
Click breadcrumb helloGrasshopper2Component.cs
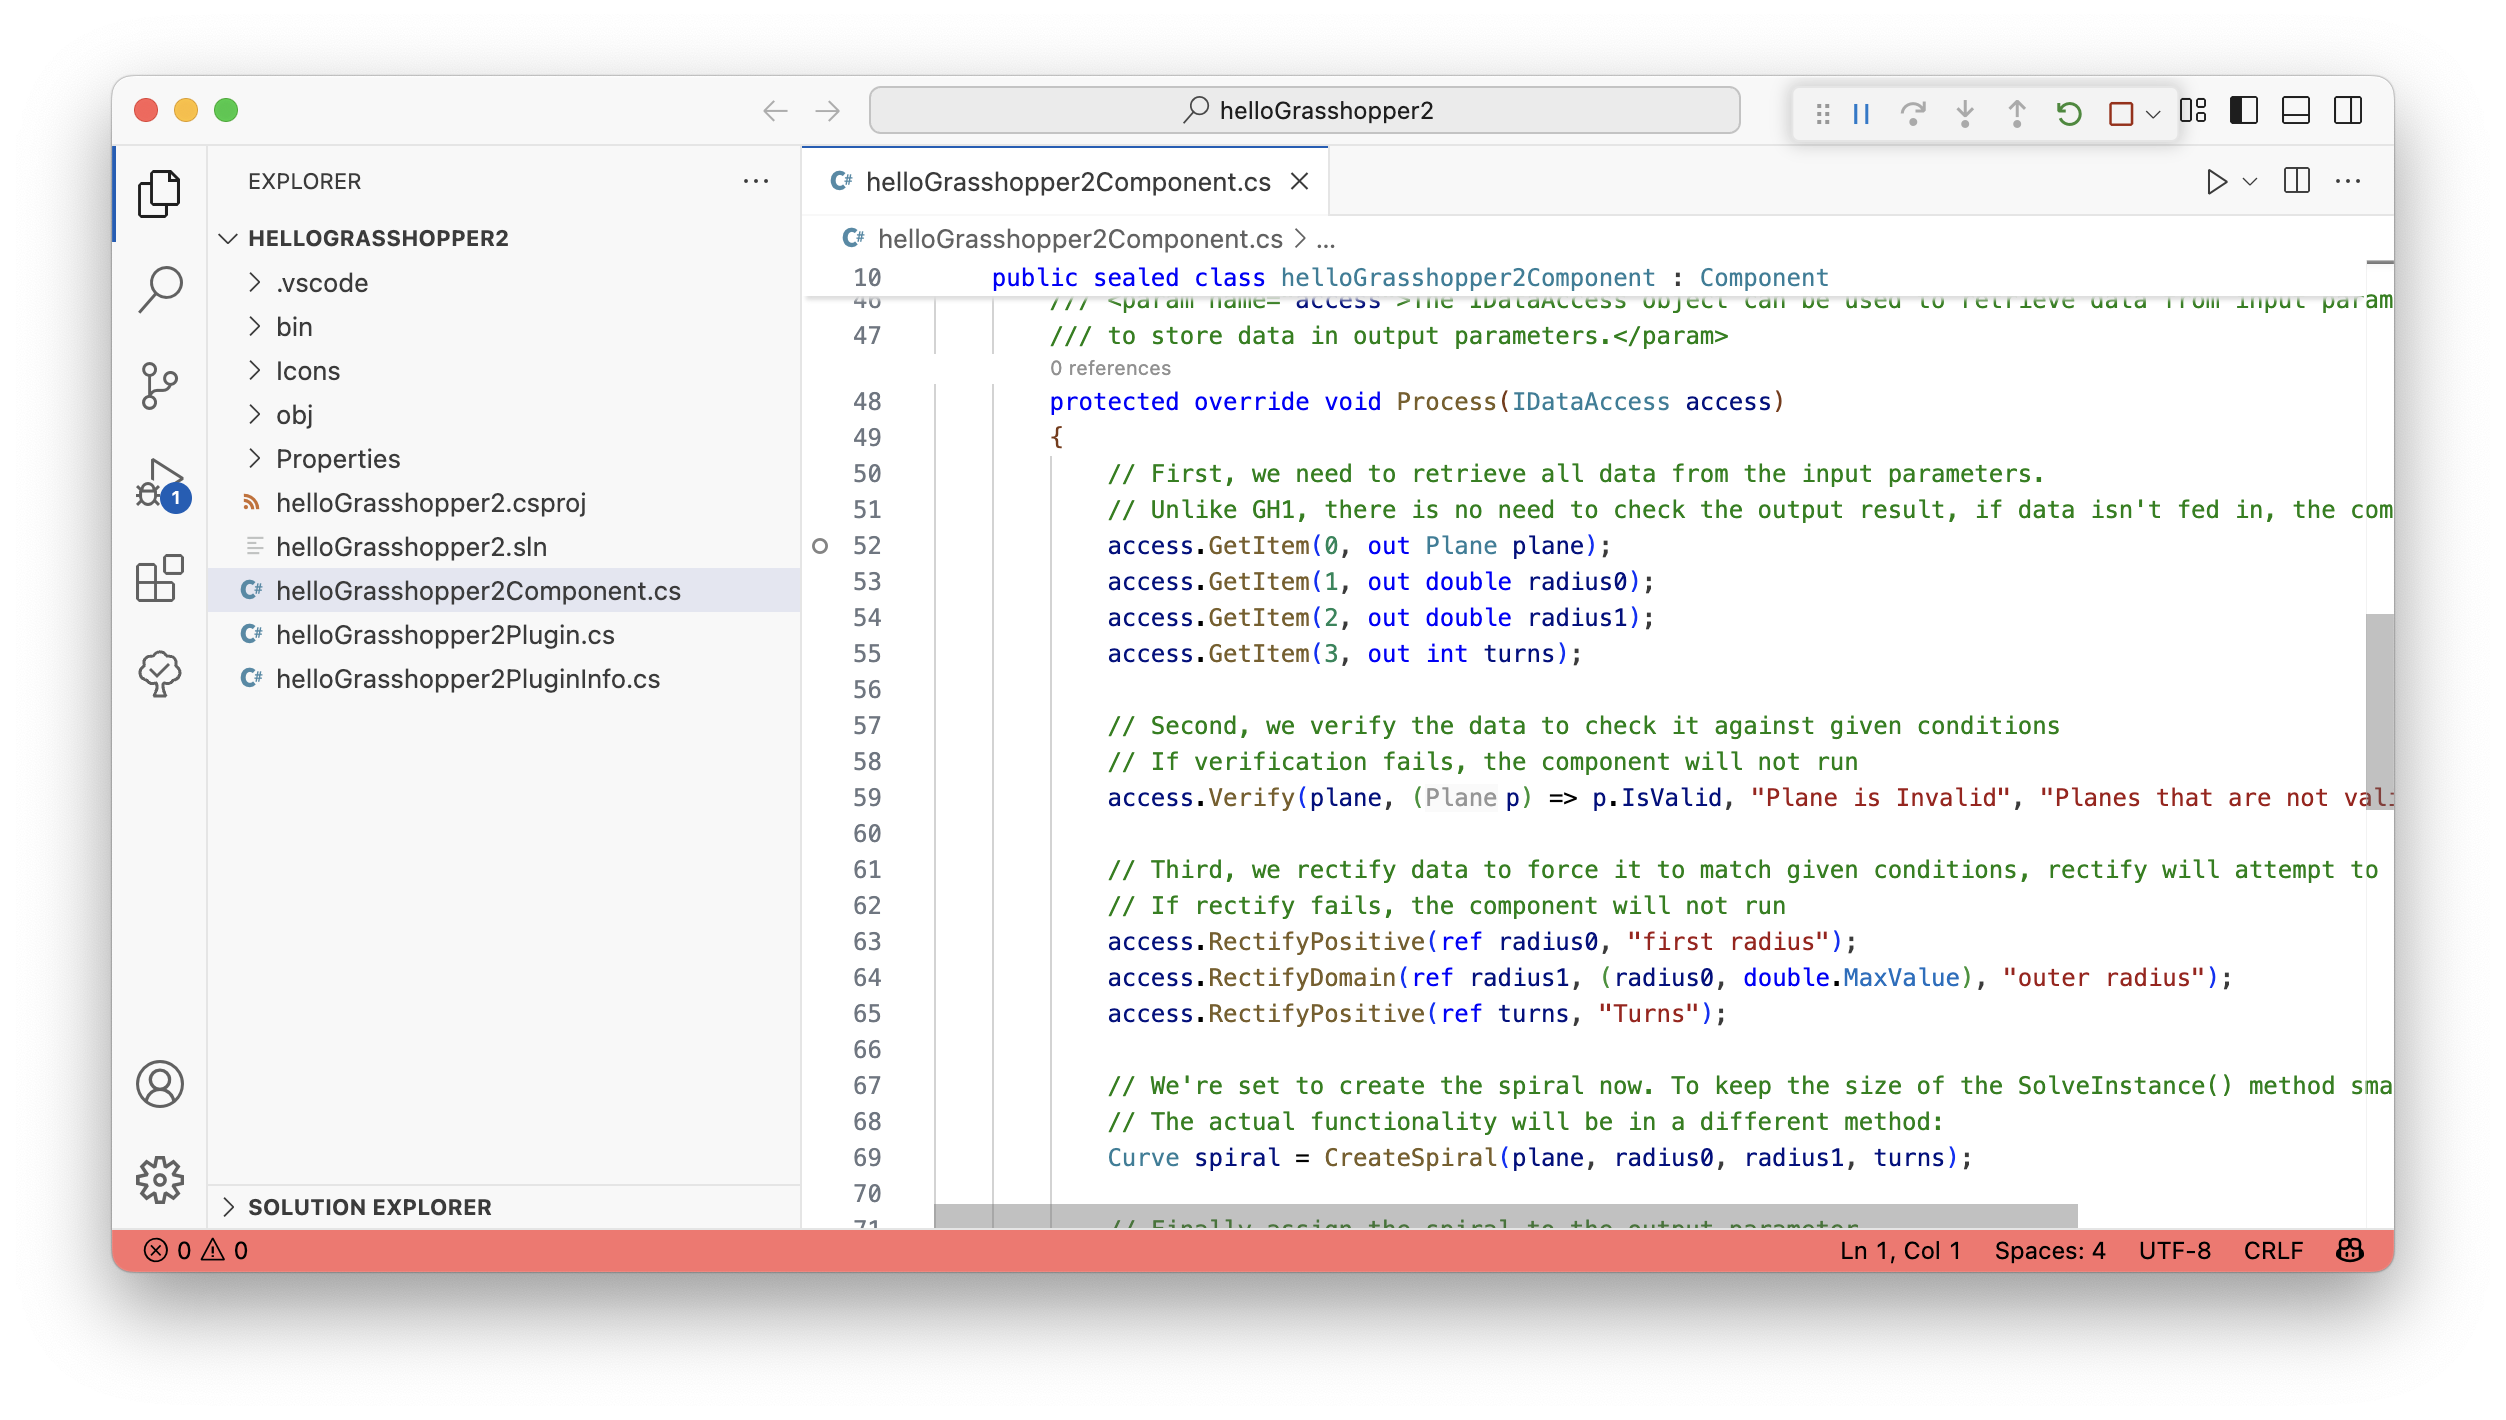point(1080,238)
